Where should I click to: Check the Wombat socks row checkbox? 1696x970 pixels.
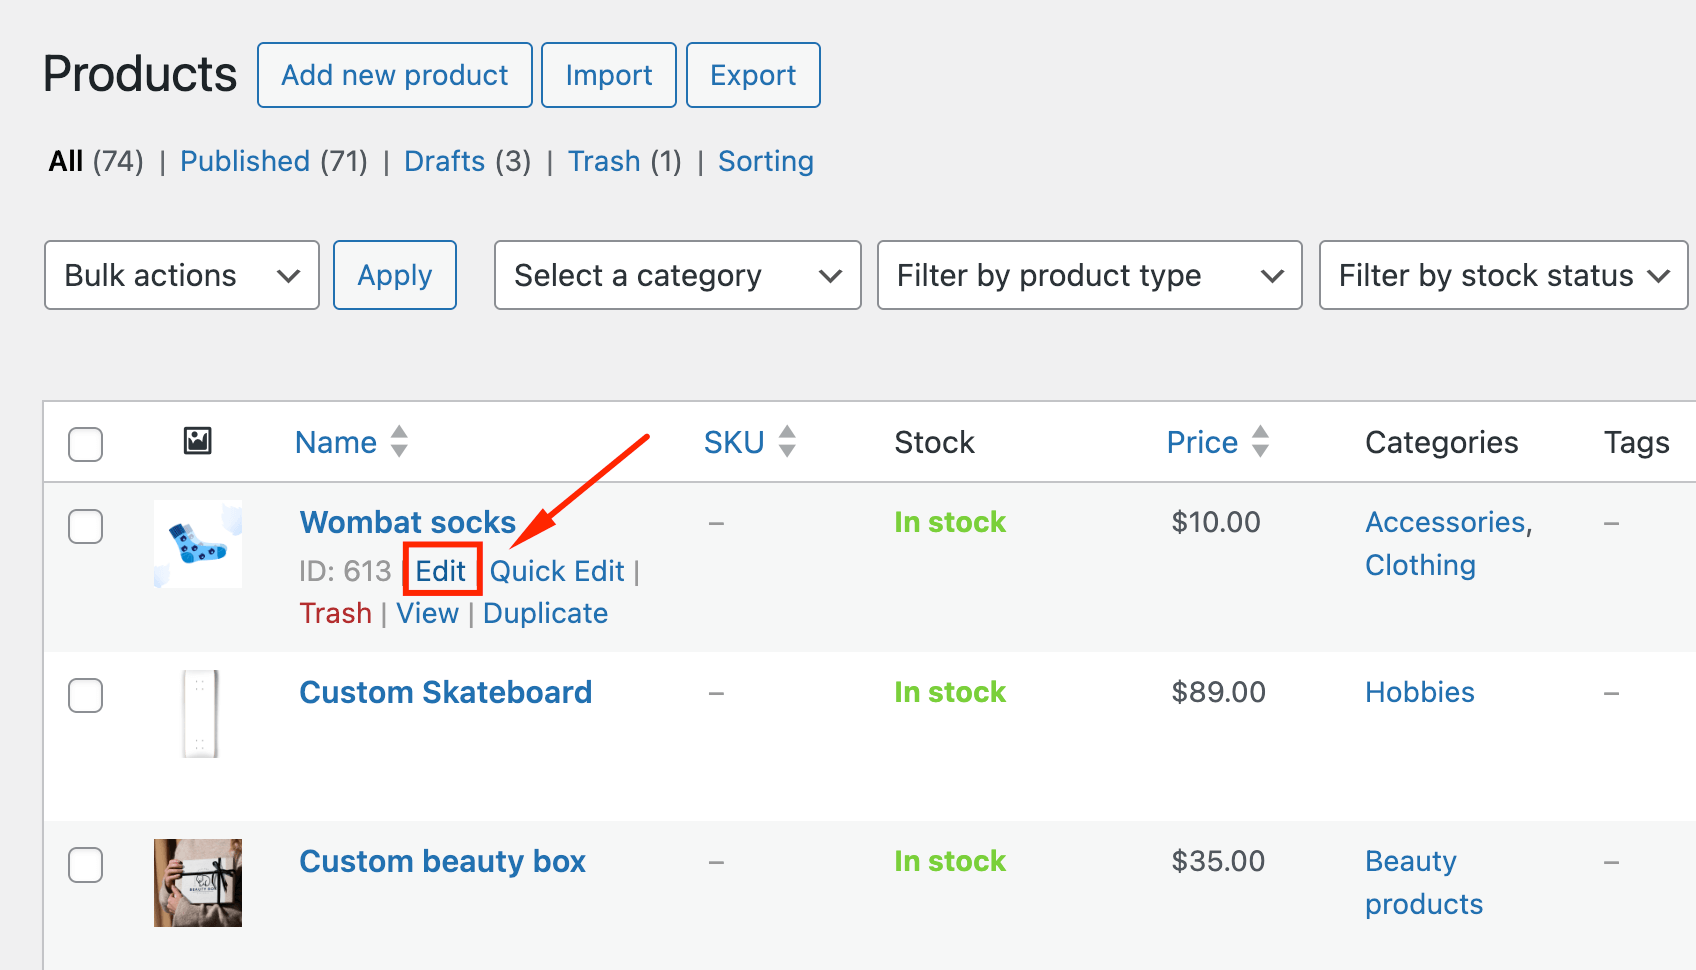click(x=85, y=526)
